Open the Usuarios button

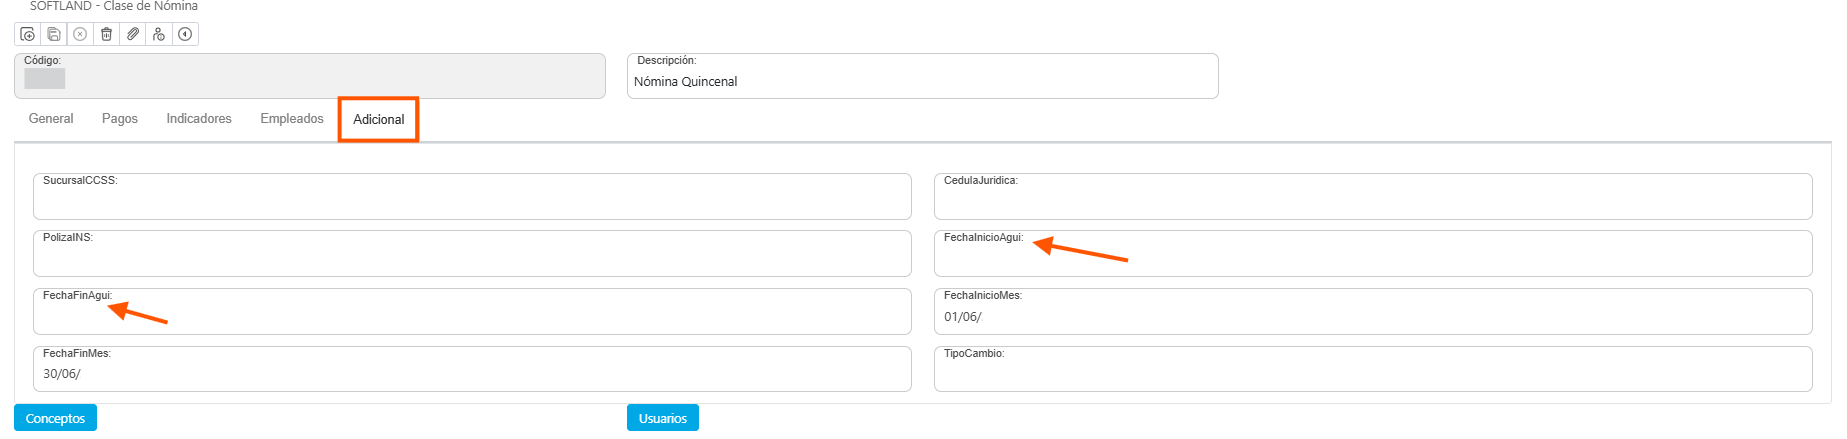point(662,418)
